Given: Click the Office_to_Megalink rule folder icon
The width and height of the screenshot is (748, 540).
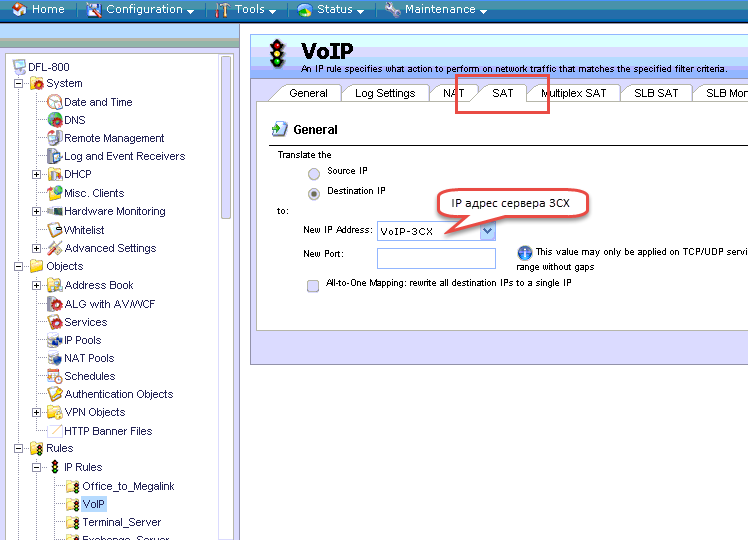Looking at the screenshot, I should click(x=73, y=487).
